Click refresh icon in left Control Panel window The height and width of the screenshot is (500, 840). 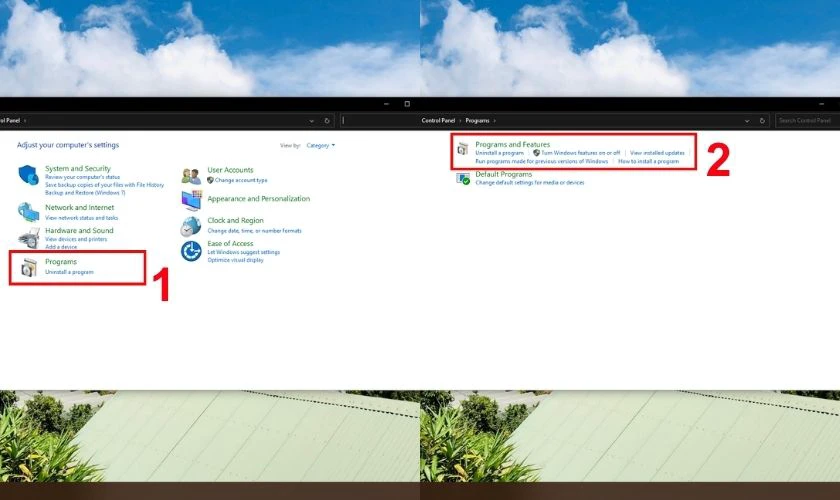[x=327, y=121]
